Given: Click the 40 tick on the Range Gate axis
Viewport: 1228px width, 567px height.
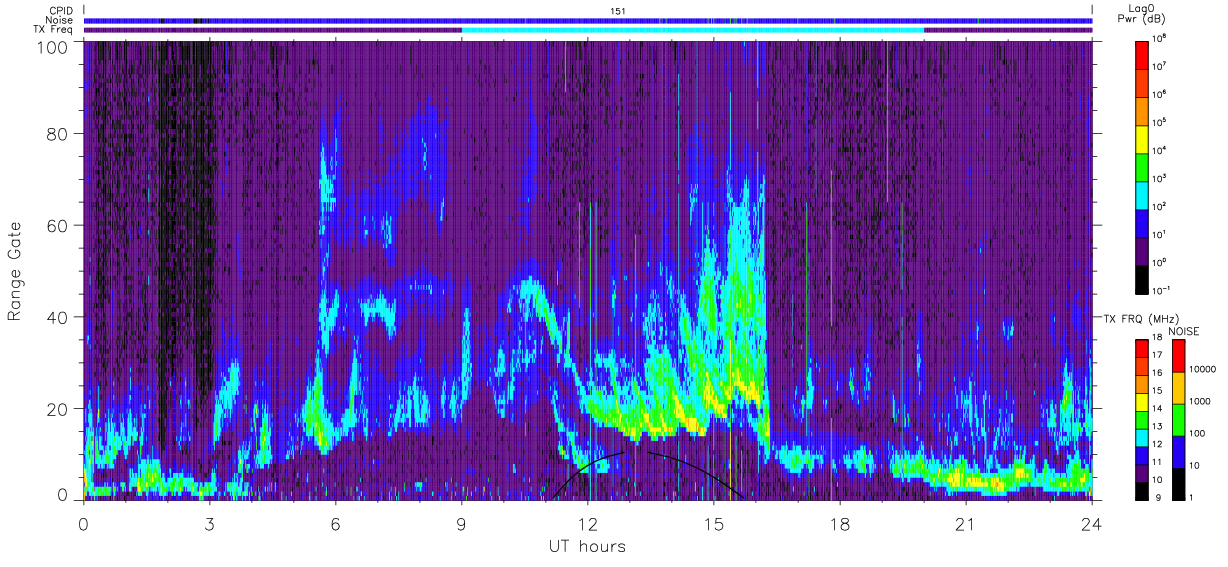Looking at the screenshot, I should [58, 317].
